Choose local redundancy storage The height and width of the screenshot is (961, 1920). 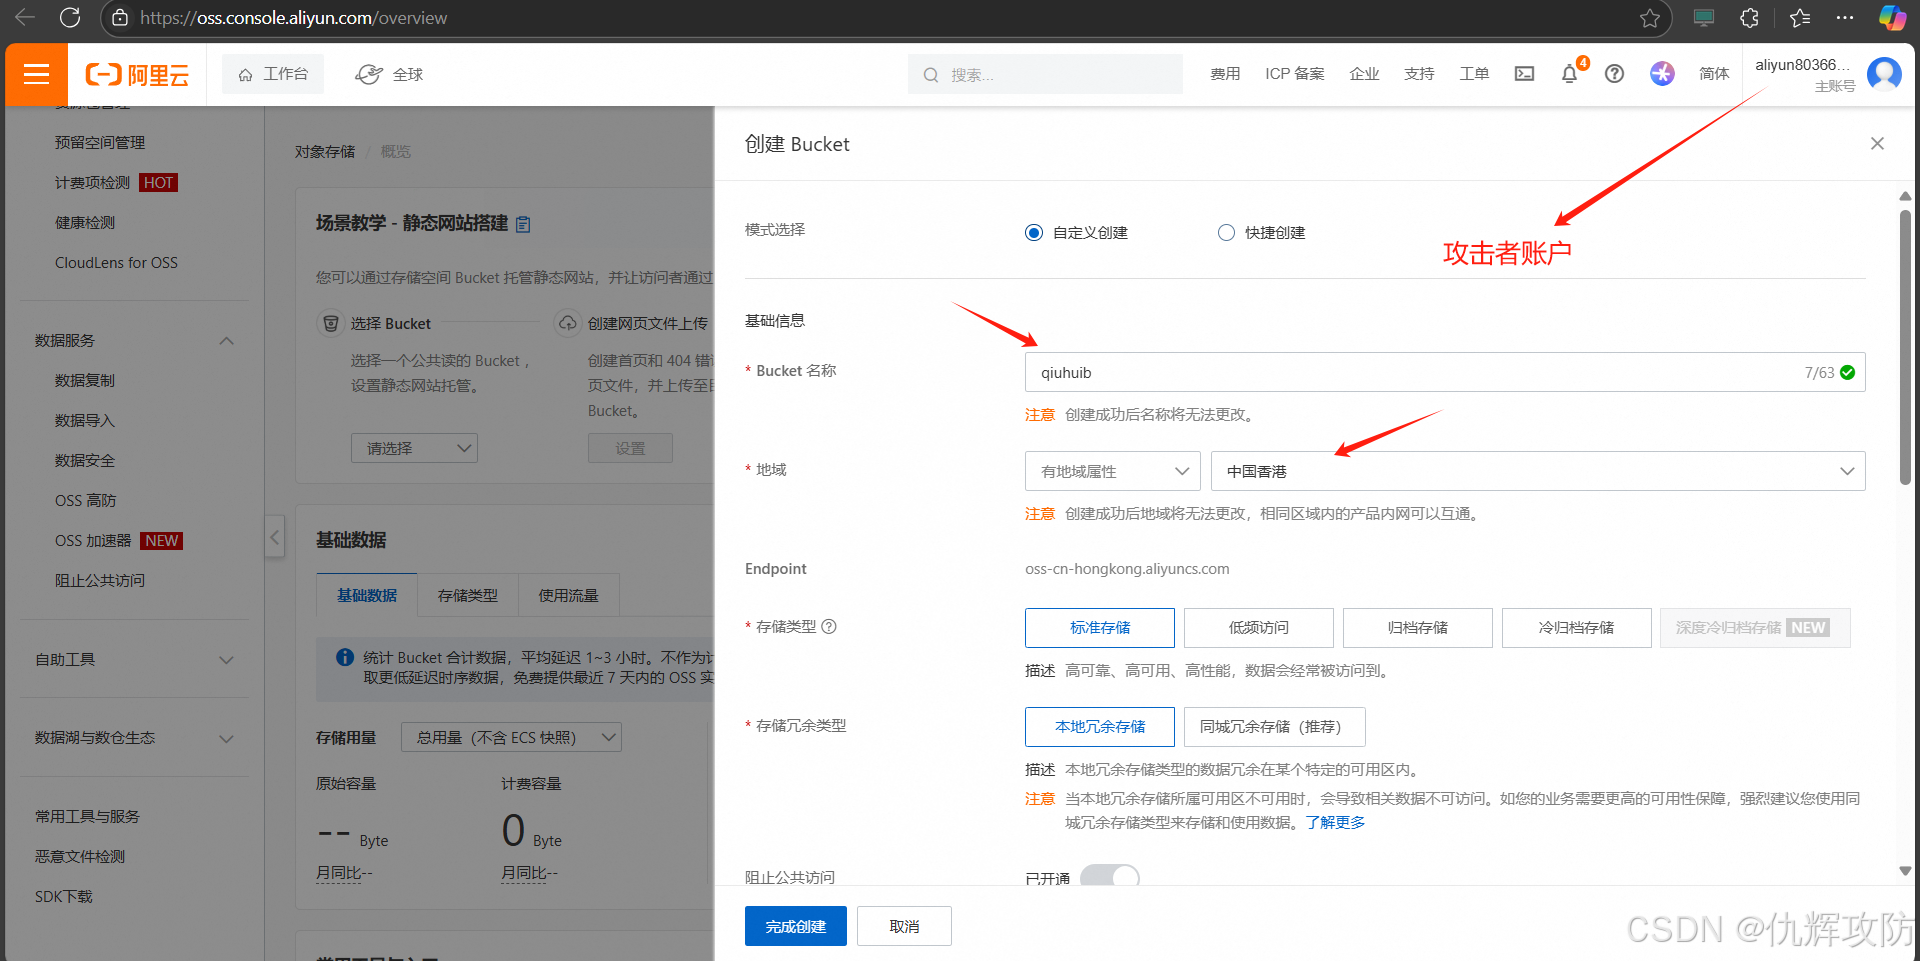tap(1100, 727)
